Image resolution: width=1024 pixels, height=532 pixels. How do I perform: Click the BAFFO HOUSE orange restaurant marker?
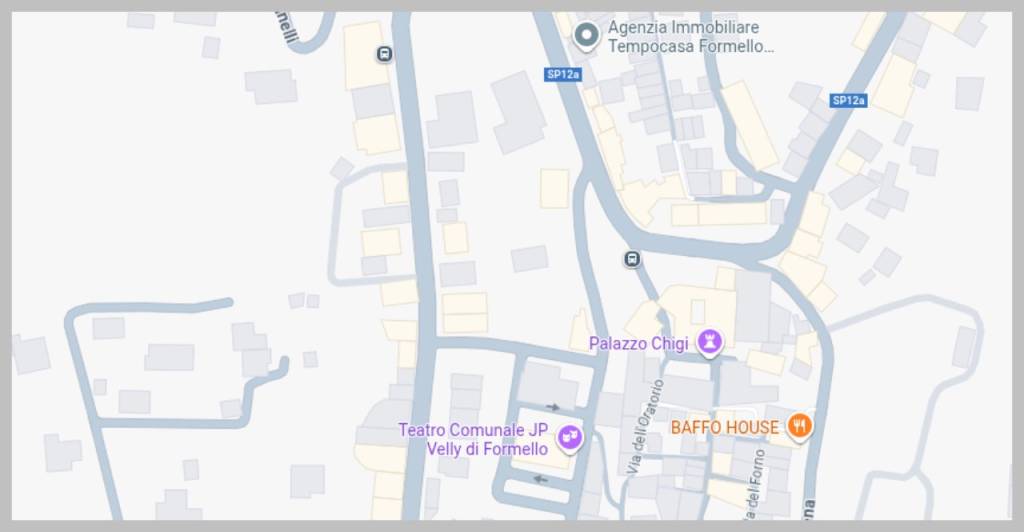(799, 427)
